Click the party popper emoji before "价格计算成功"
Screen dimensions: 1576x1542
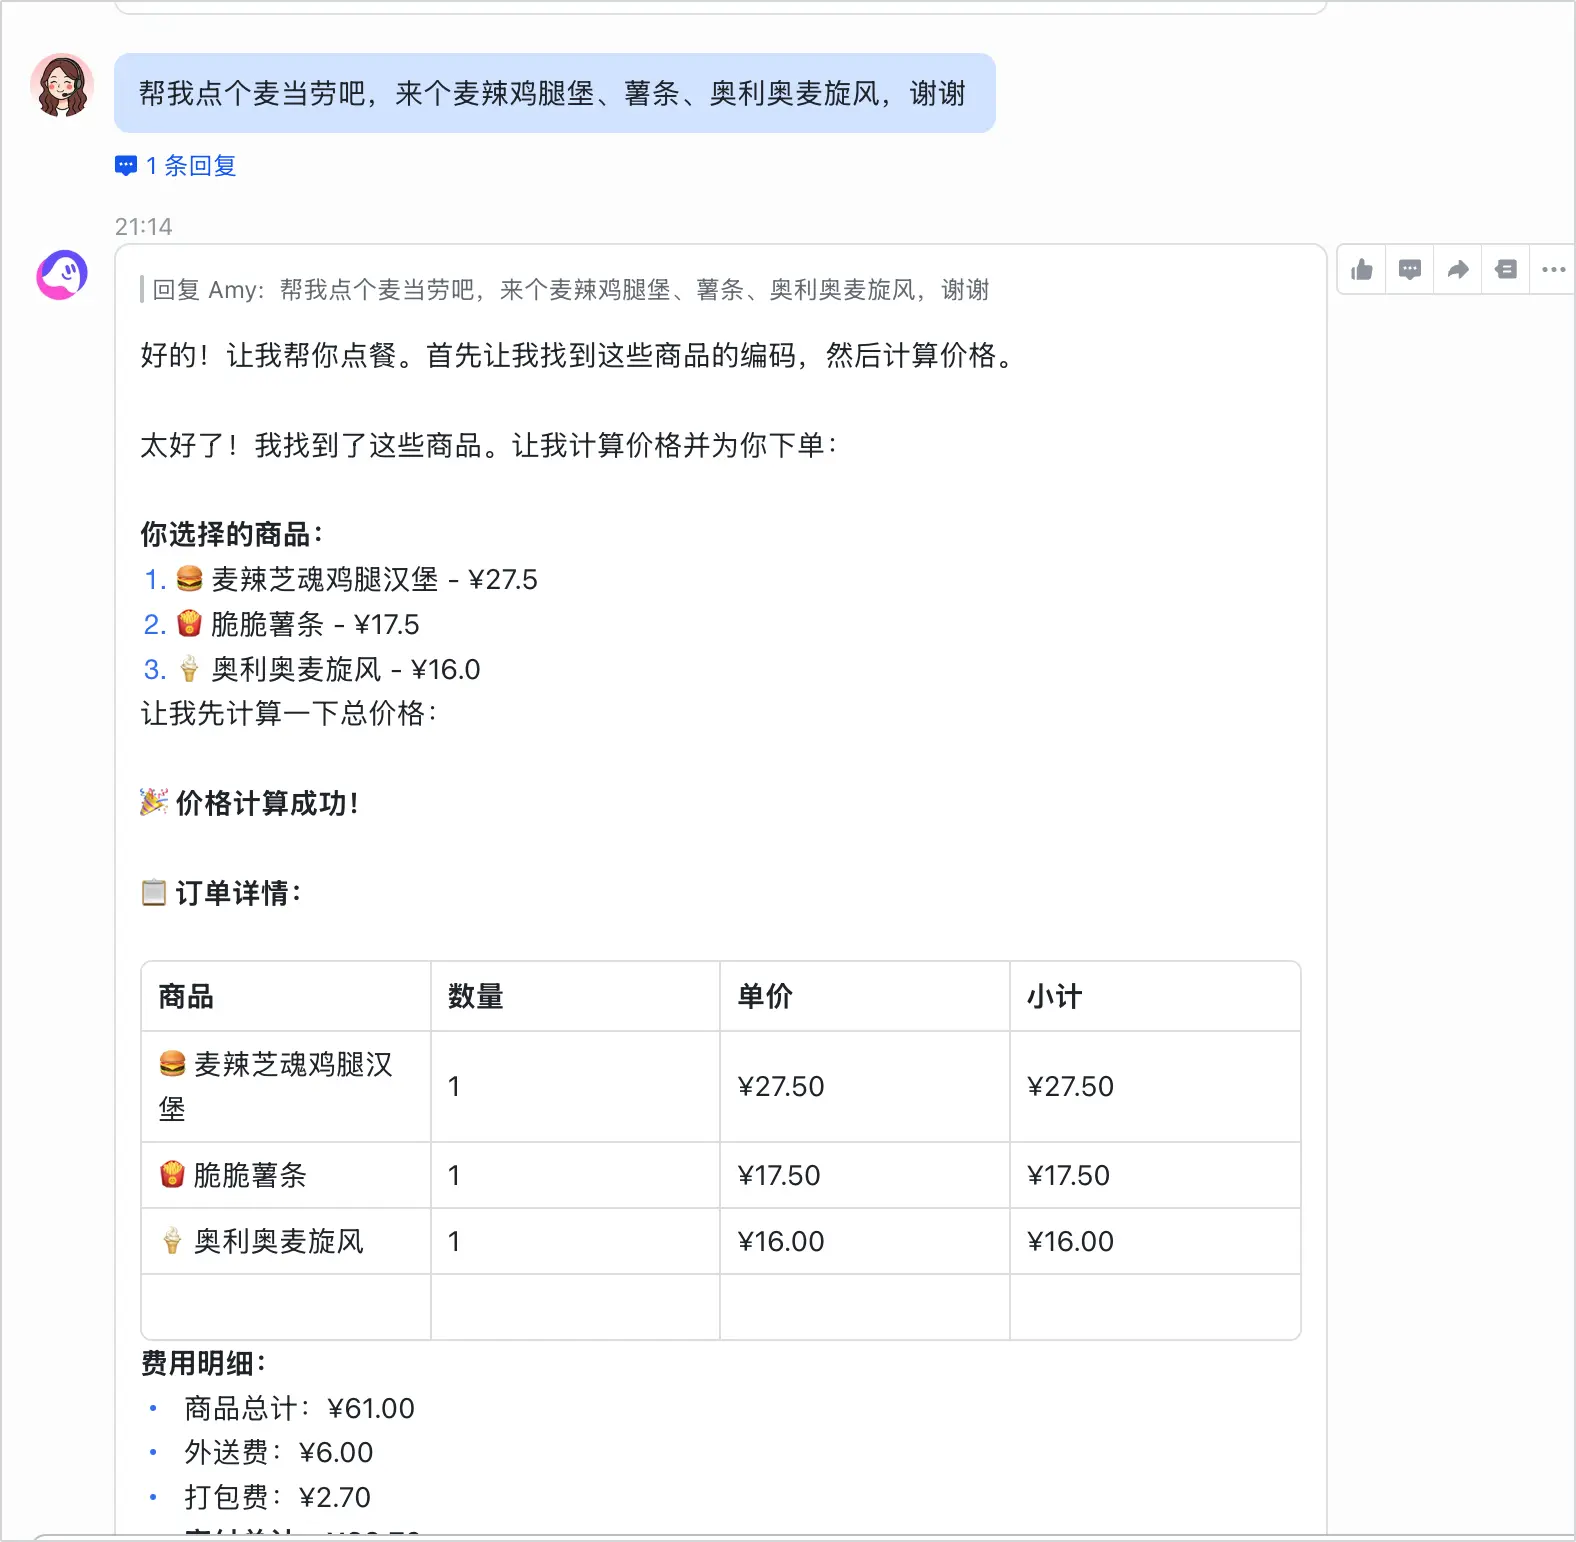(154, 802)
